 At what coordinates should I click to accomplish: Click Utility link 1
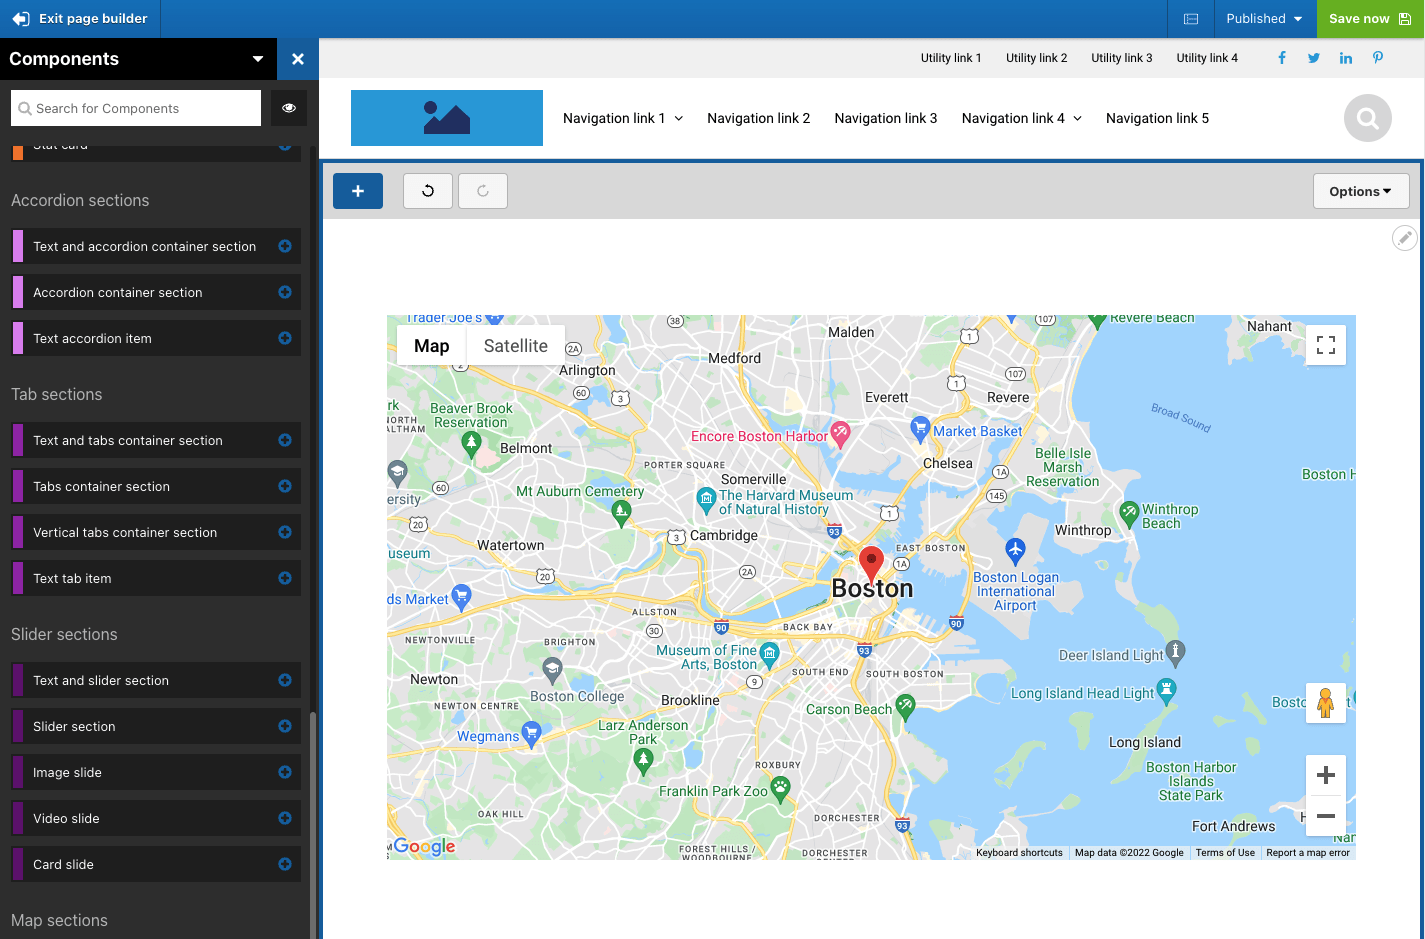tap(951, 58)
